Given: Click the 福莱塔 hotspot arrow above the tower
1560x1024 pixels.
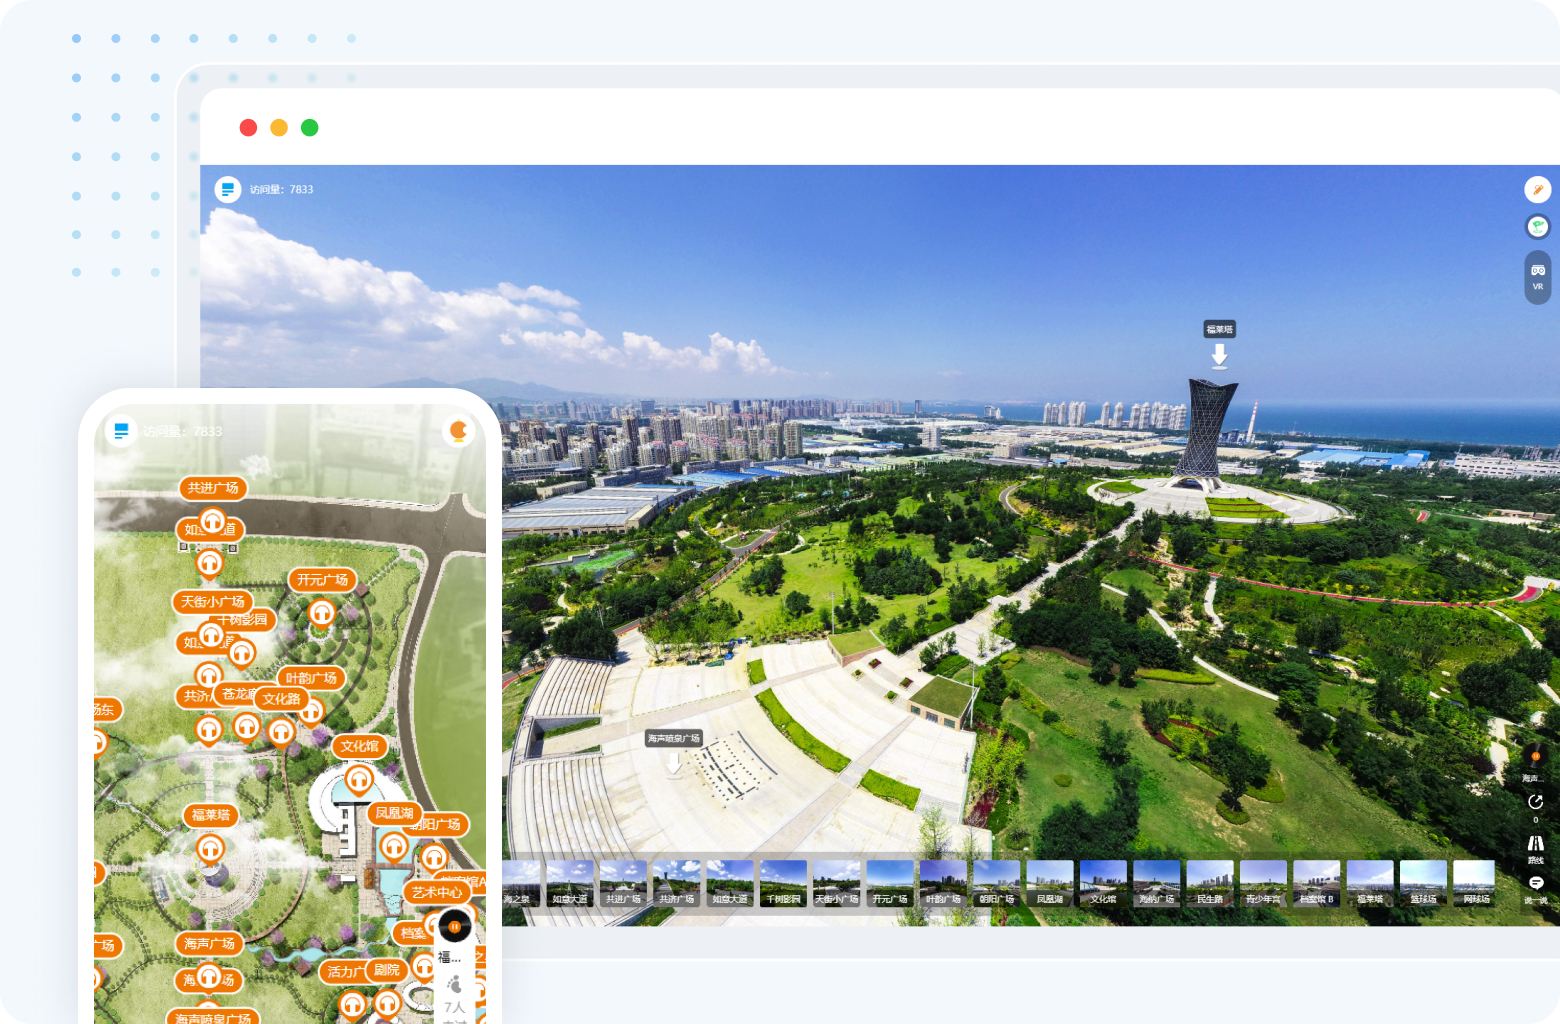Looking at the screenshot, I should (x=1219, y=356).
